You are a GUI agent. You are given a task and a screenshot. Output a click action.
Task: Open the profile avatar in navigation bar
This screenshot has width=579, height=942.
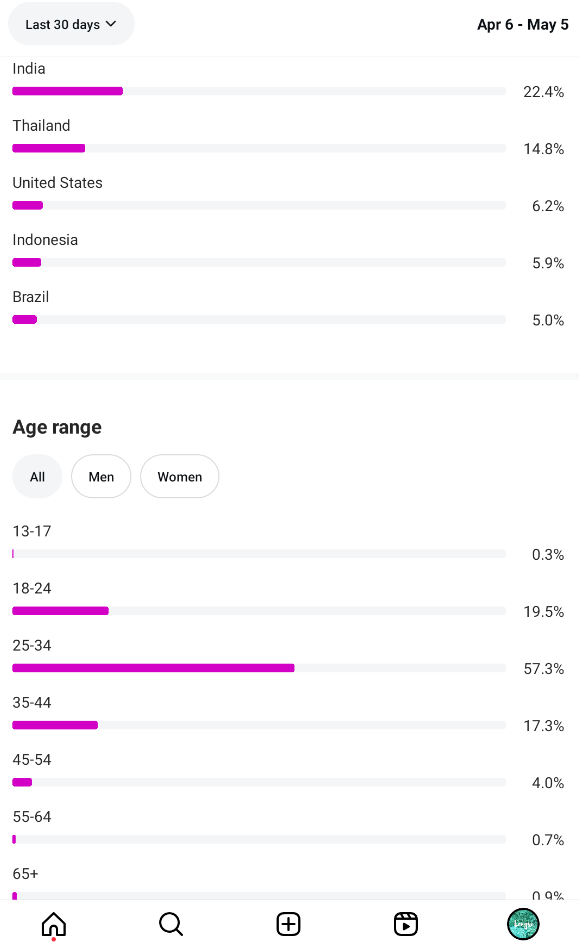pyautogui.click(x=523, y=924)
